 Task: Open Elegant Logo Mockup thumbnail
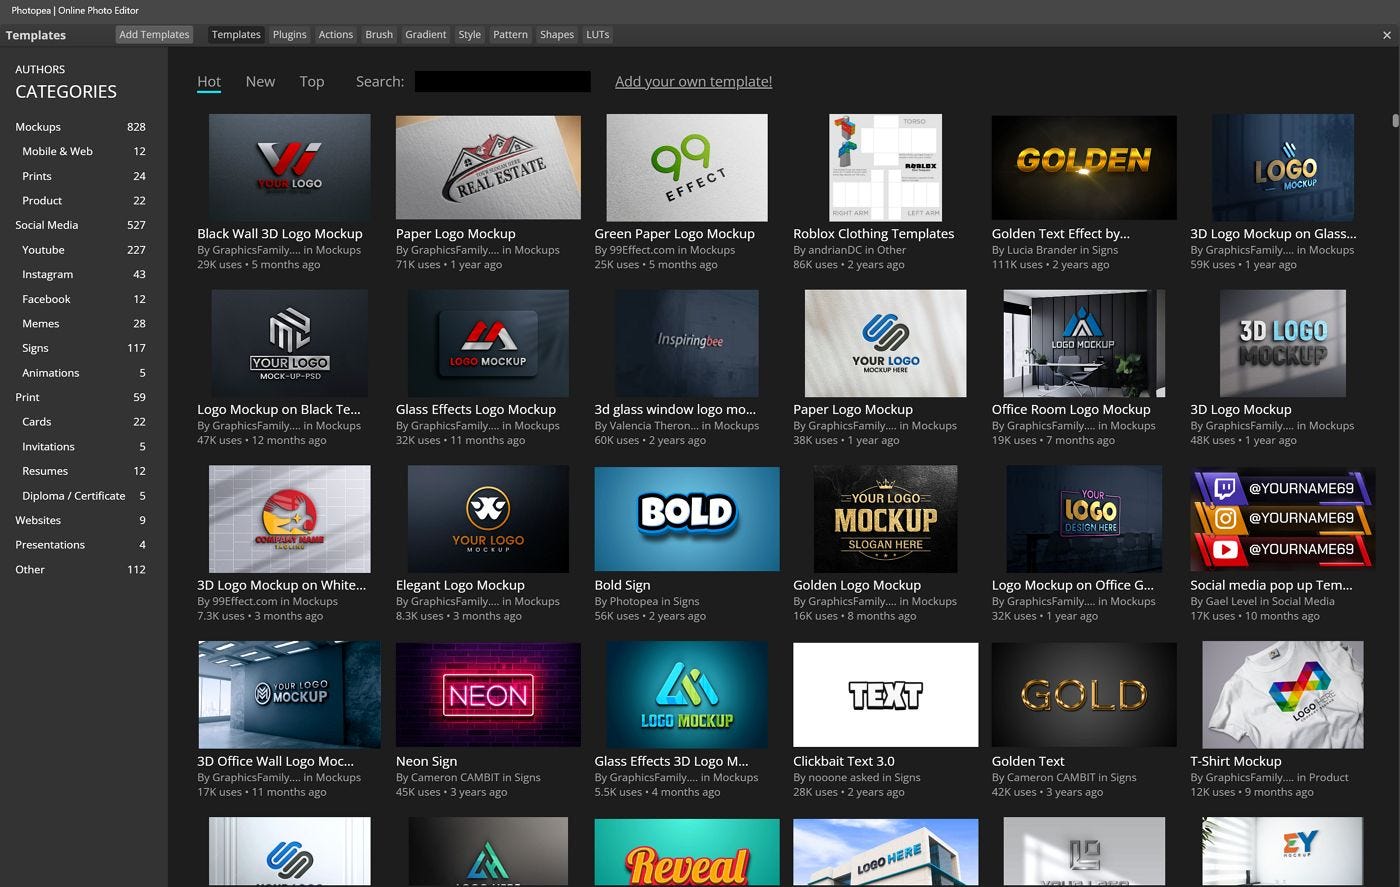[x=488, y=519]
